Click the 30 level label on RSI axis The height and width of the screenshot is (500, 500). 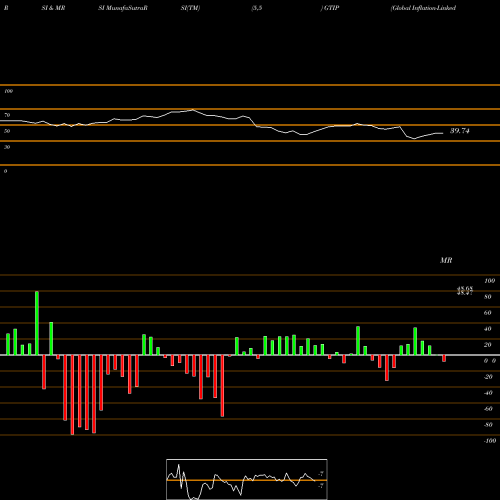[x=7, y=147]
